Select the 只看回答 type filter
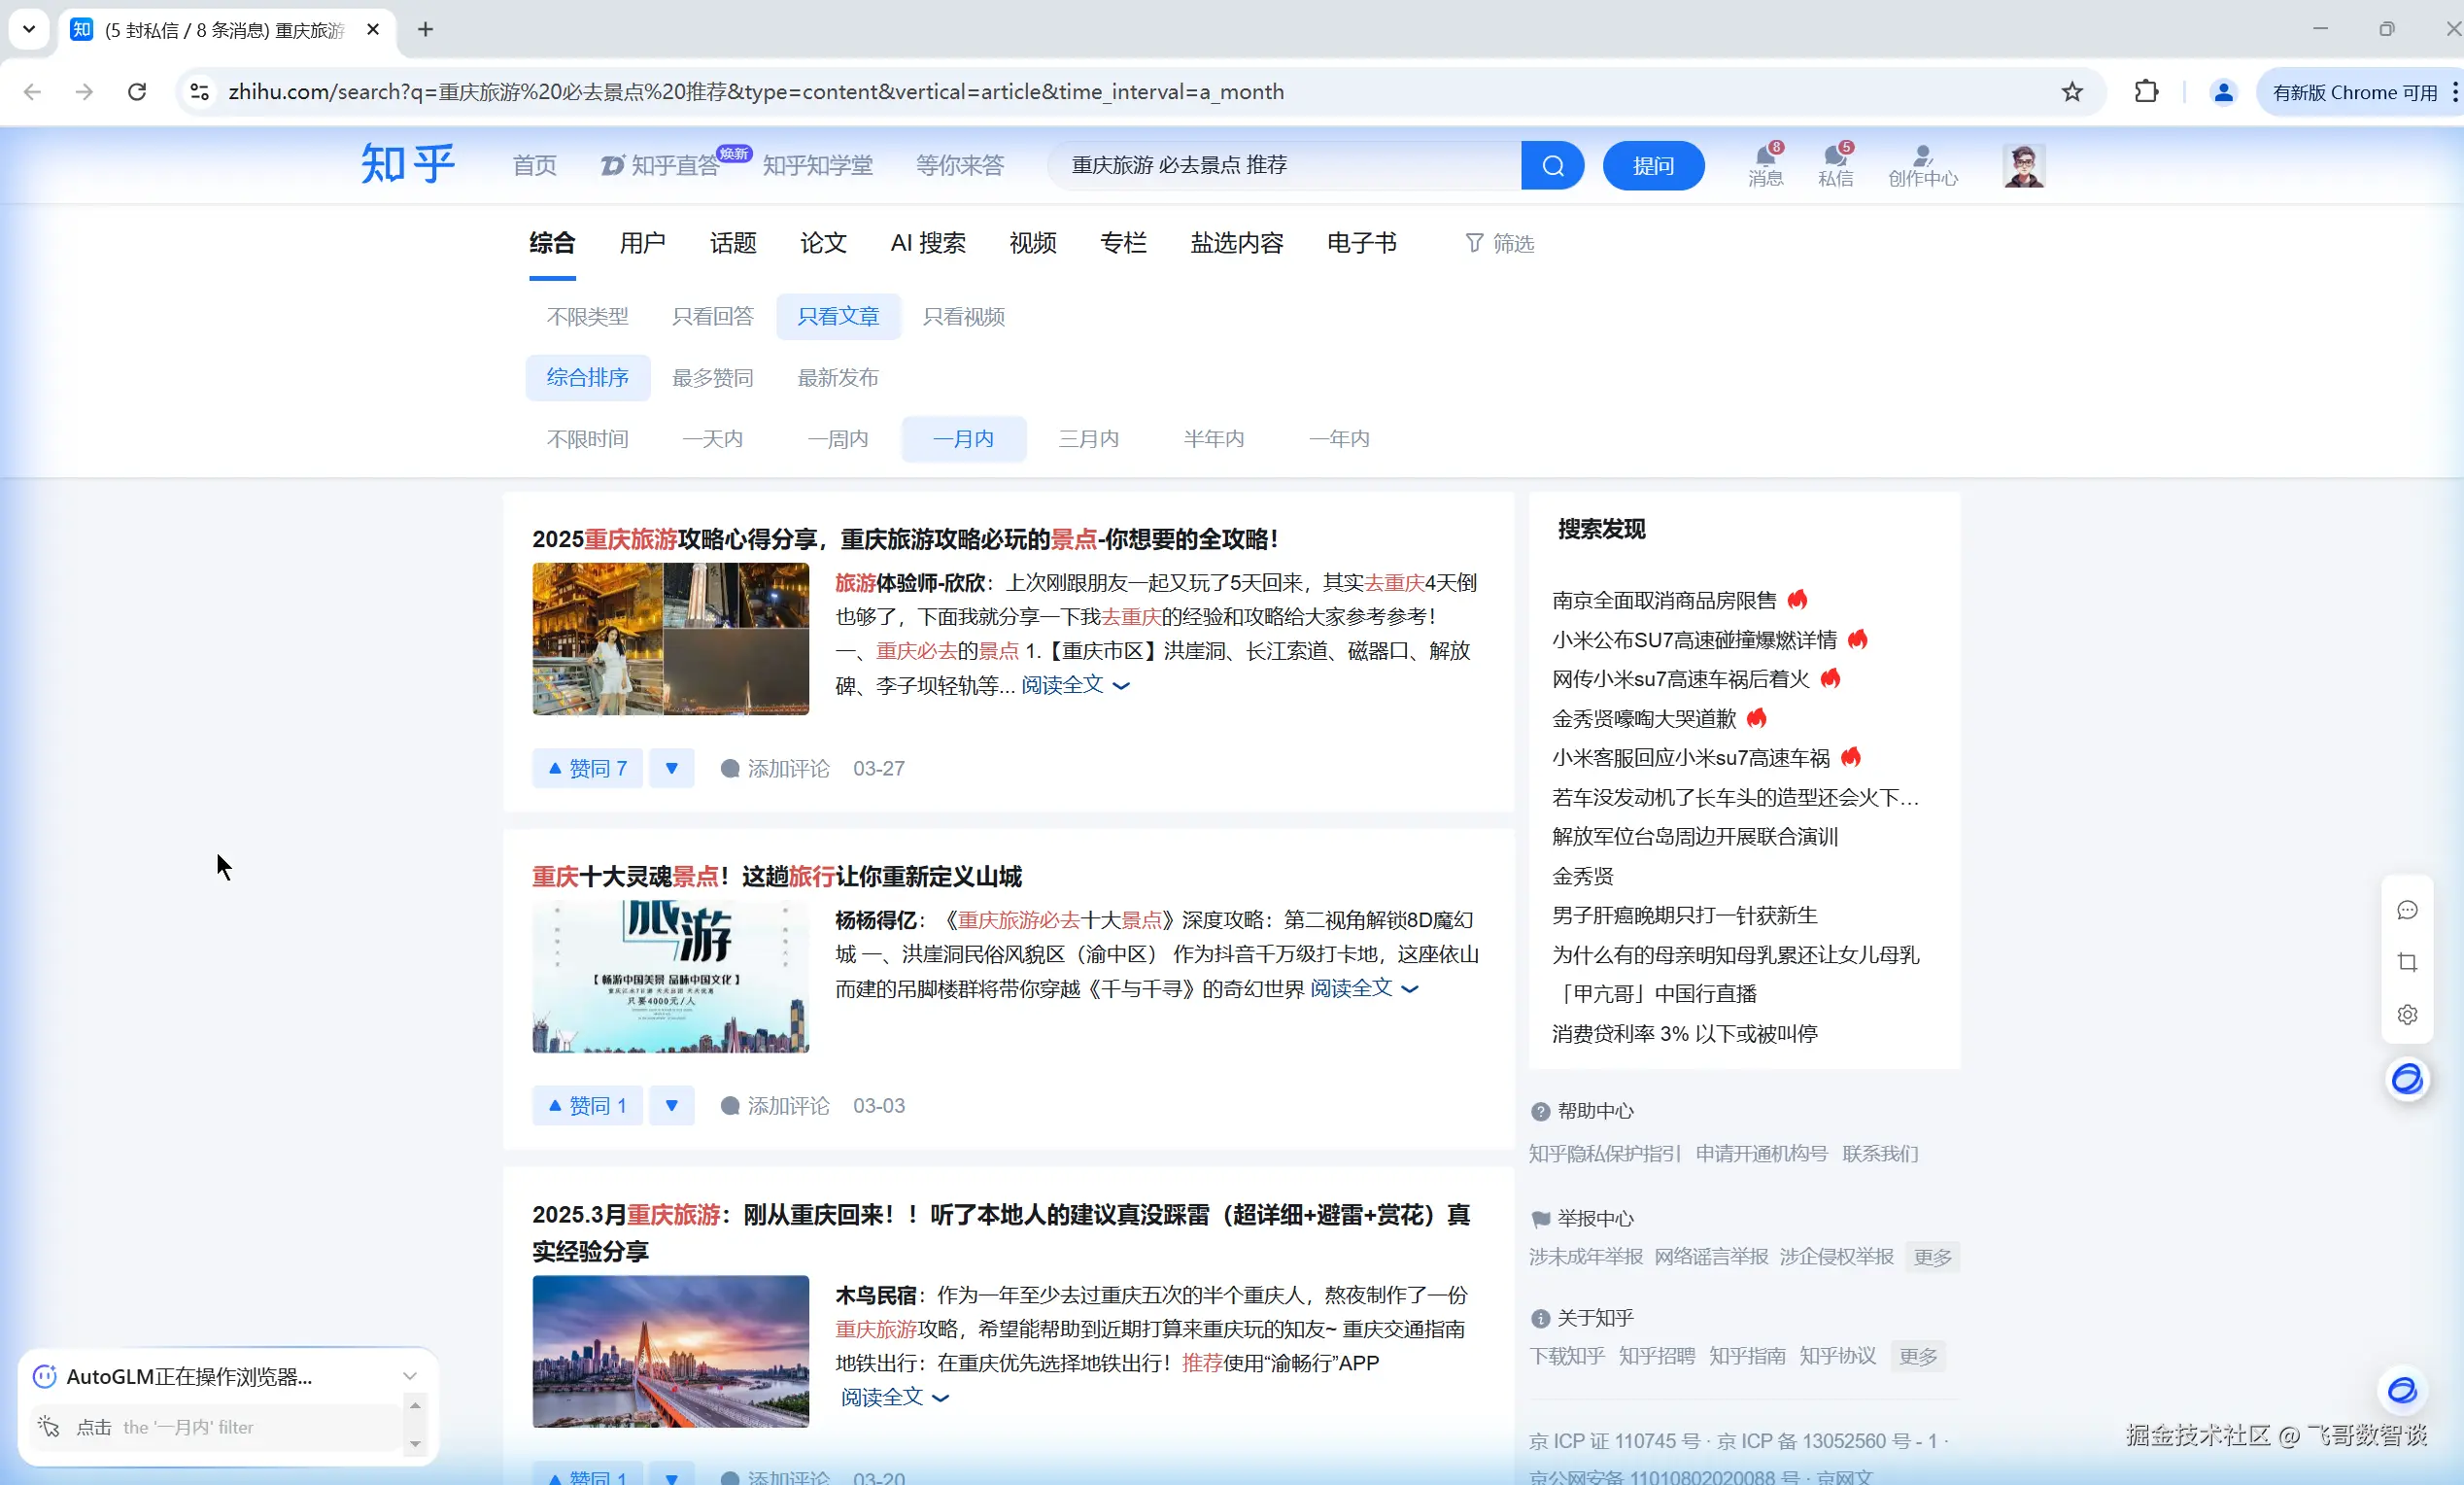The image size is (2464, 1485). (712, 317)
